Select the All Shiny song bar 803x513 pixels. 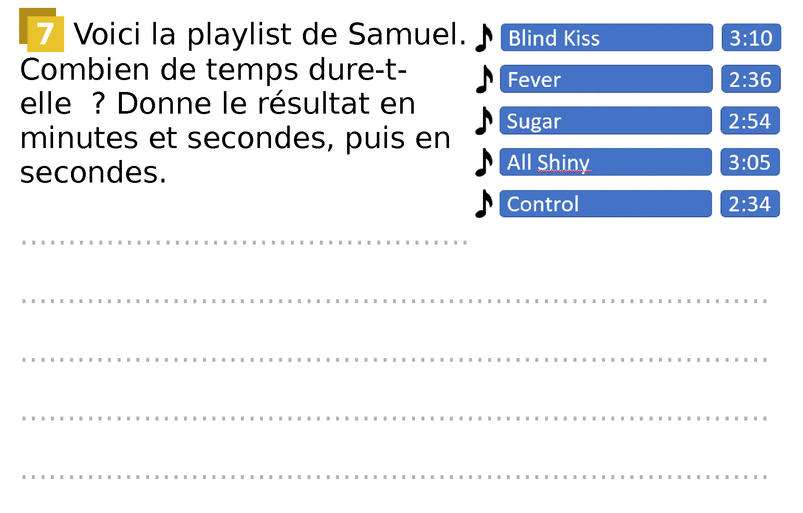point(606,162)
